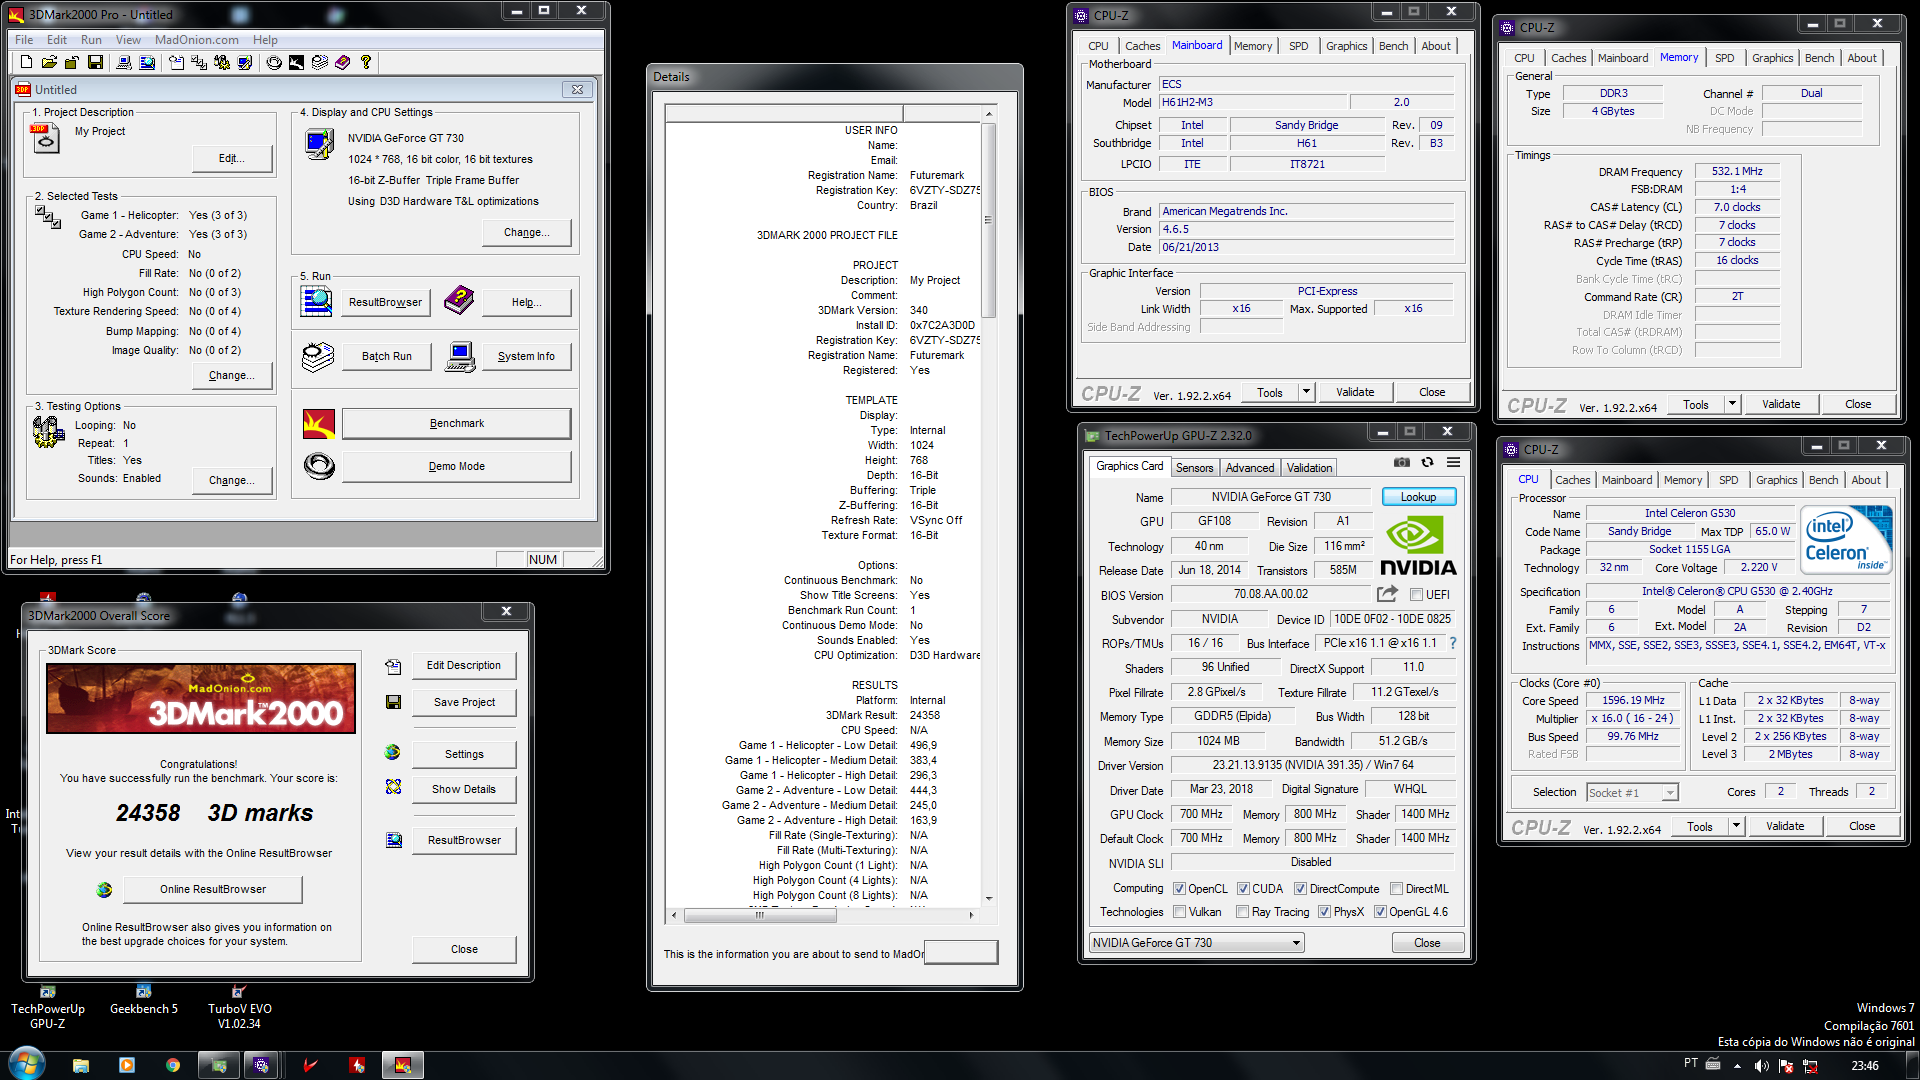
Task: Click the Online ResultBrowser globe icon
Action: point(104,889)
